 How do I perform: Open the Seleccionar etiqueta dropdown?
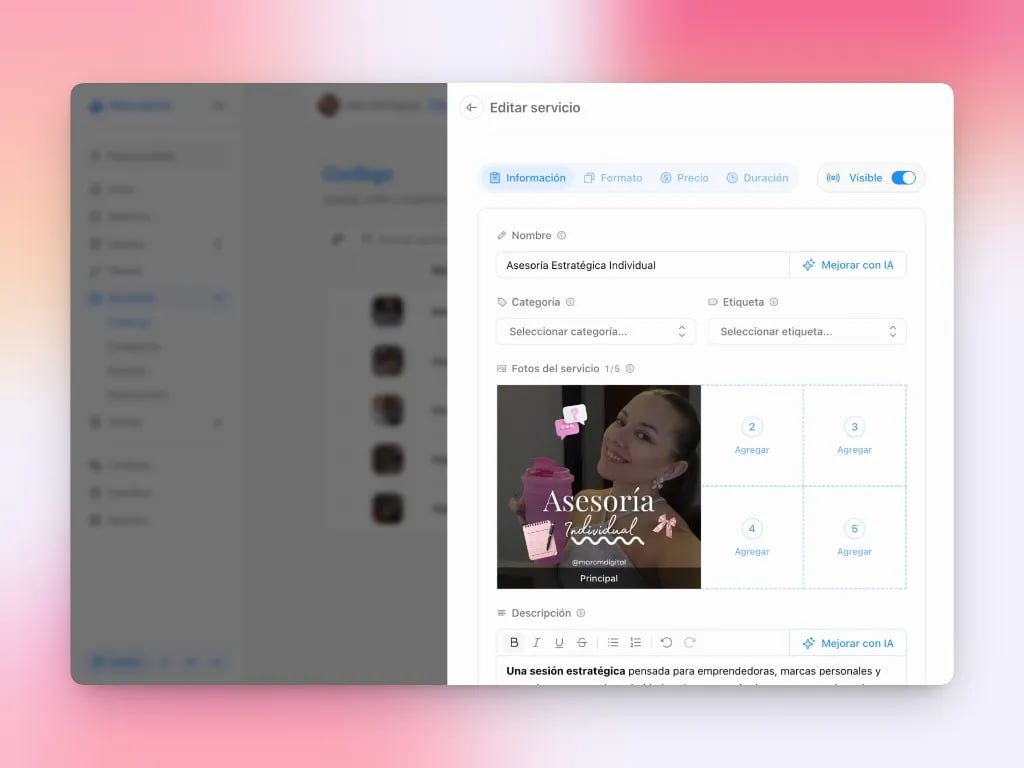807,332
